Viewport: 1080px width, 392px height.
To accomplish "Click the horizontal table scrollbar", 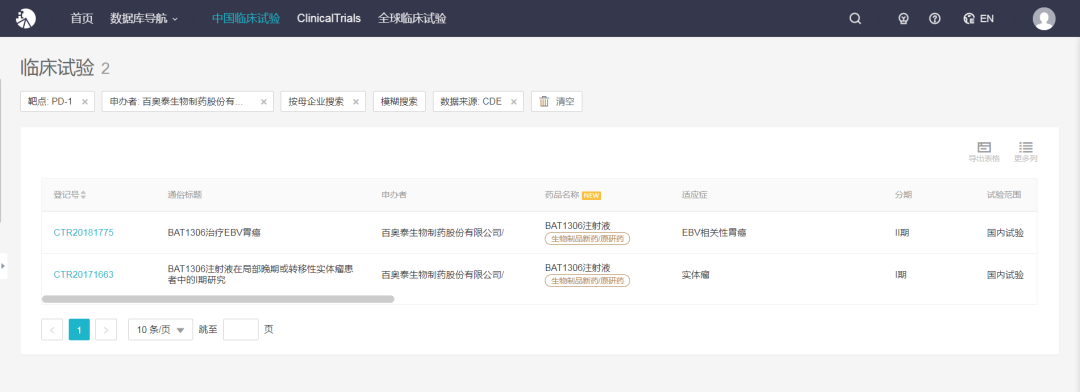I will [218, 299].
